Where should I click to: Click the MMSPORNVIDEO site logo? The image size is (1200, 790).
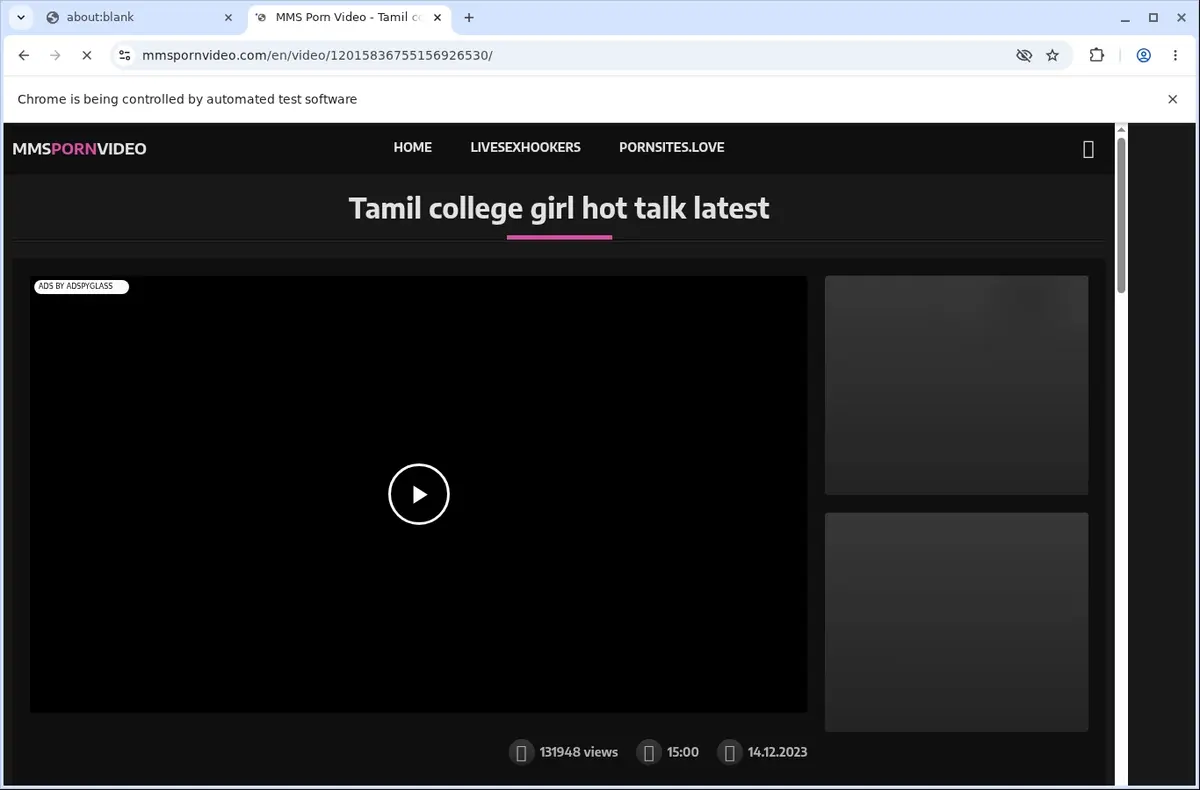79,149
